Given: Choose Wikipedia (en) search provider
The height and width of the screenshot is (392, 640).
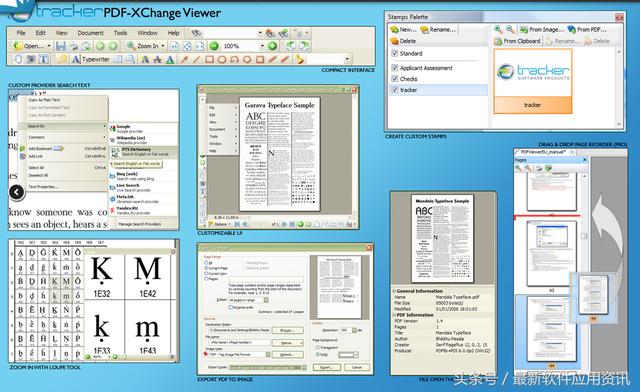Looking at the screenshot, I should [x=144, y=140].
